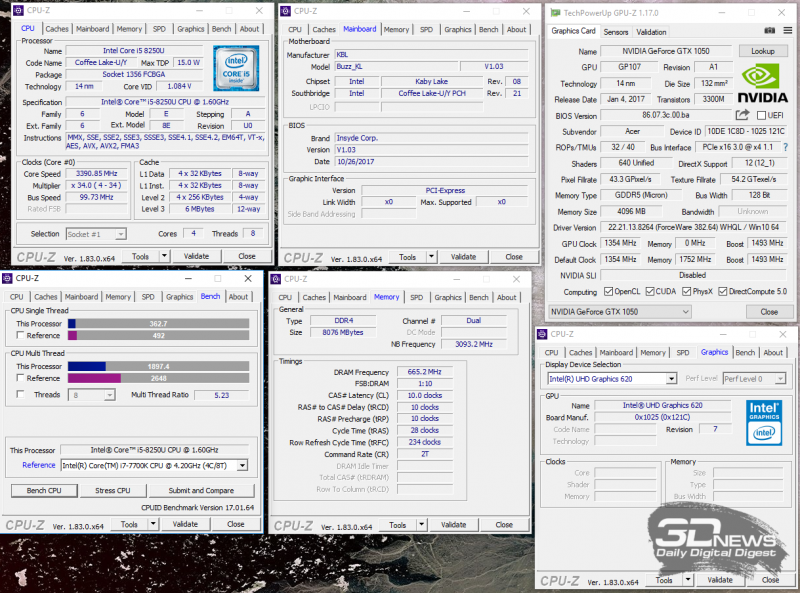
Task: Click Submit and Compare button
Action: pyautogui.click(x=201, y=490)
